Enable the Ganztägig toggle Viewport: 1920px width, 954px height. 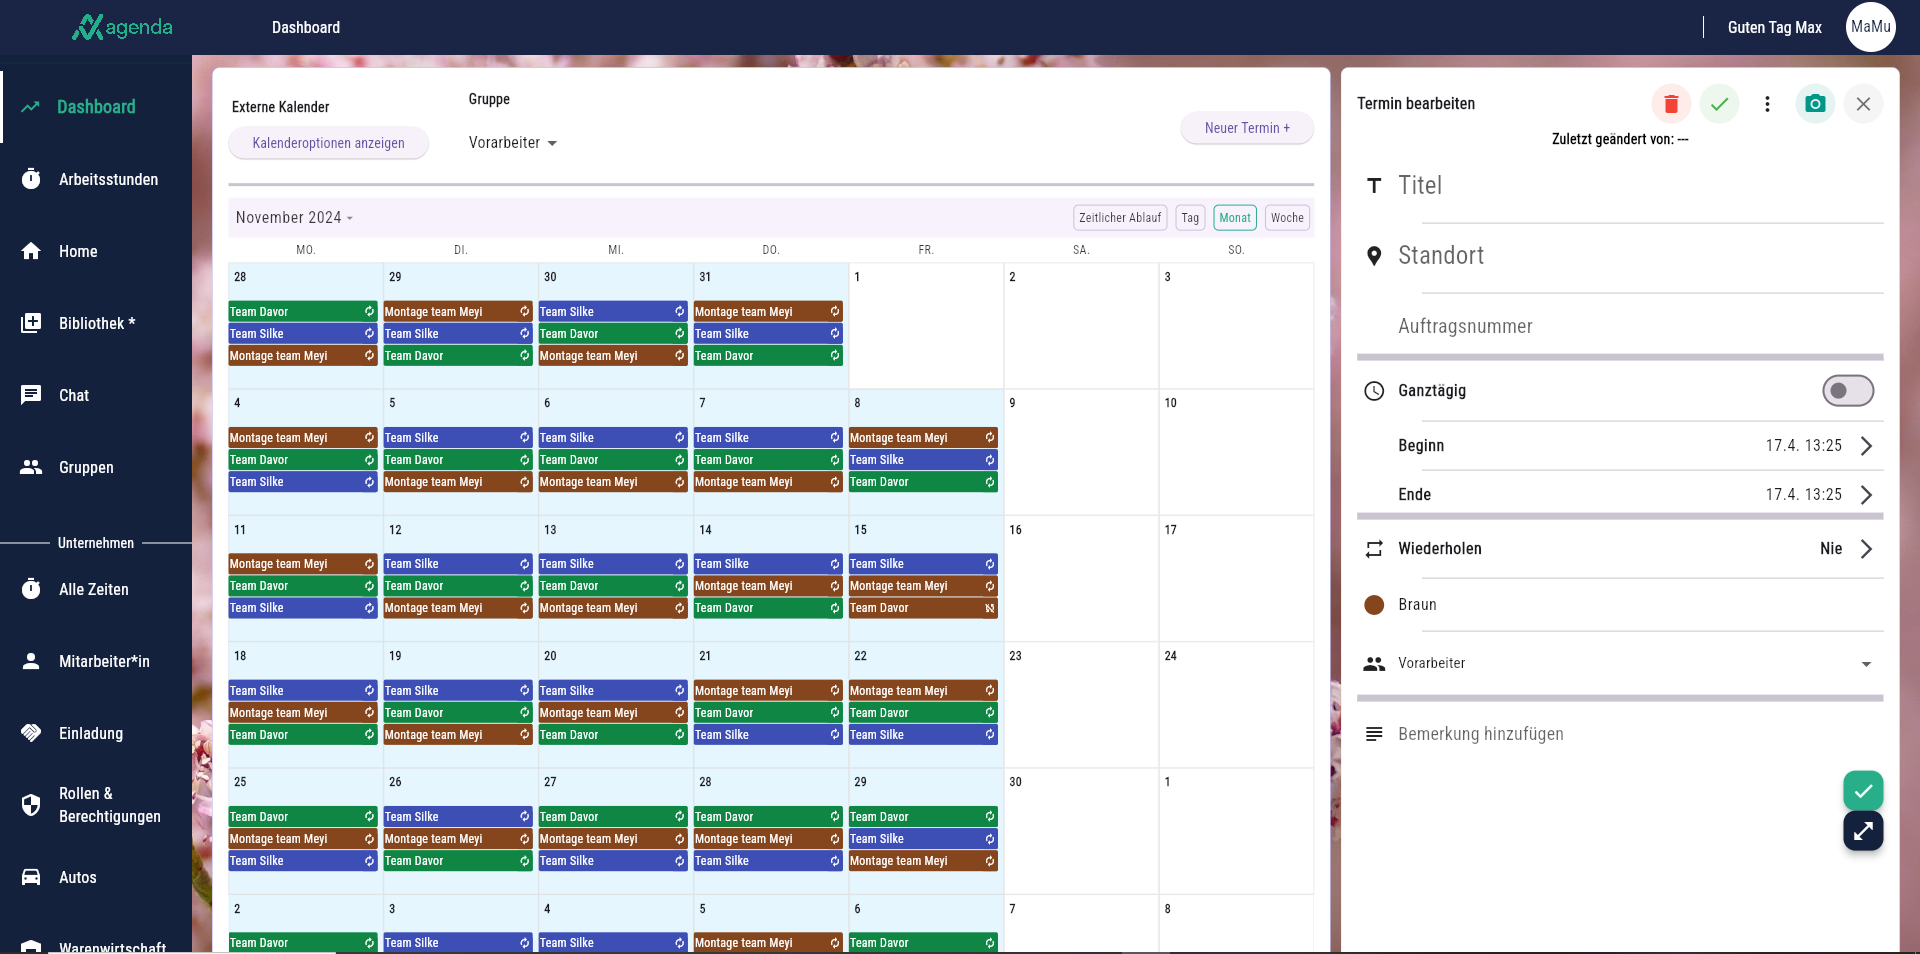[x=1848, y=391]
